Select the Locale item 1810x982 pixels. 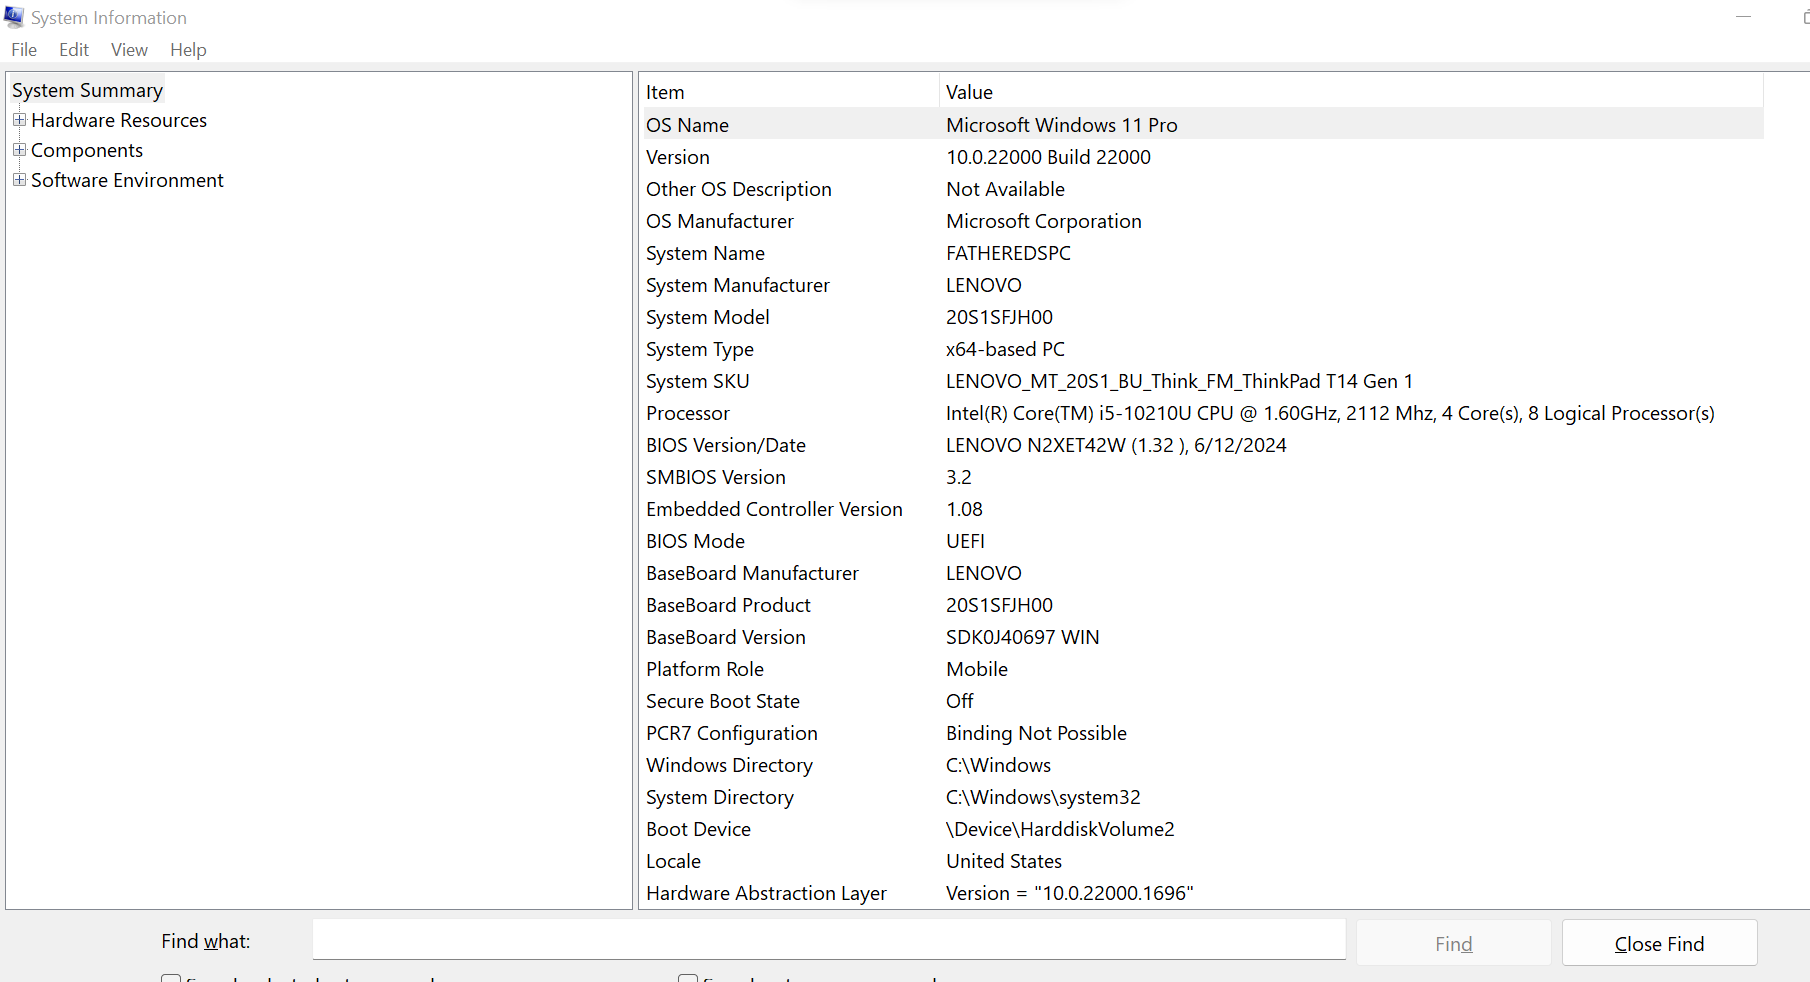pyautogui.click(x=673, y=861)
